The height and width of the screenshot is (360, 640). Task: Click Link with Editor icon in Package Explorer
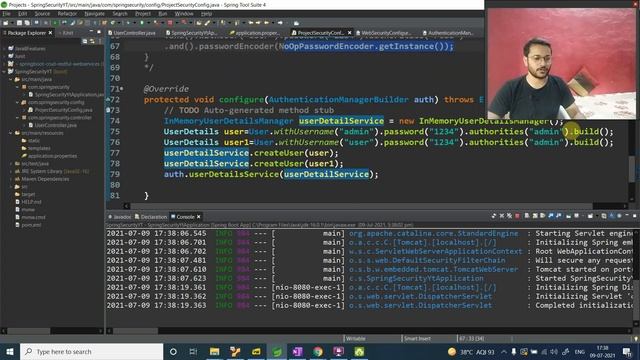click(92, 41)
